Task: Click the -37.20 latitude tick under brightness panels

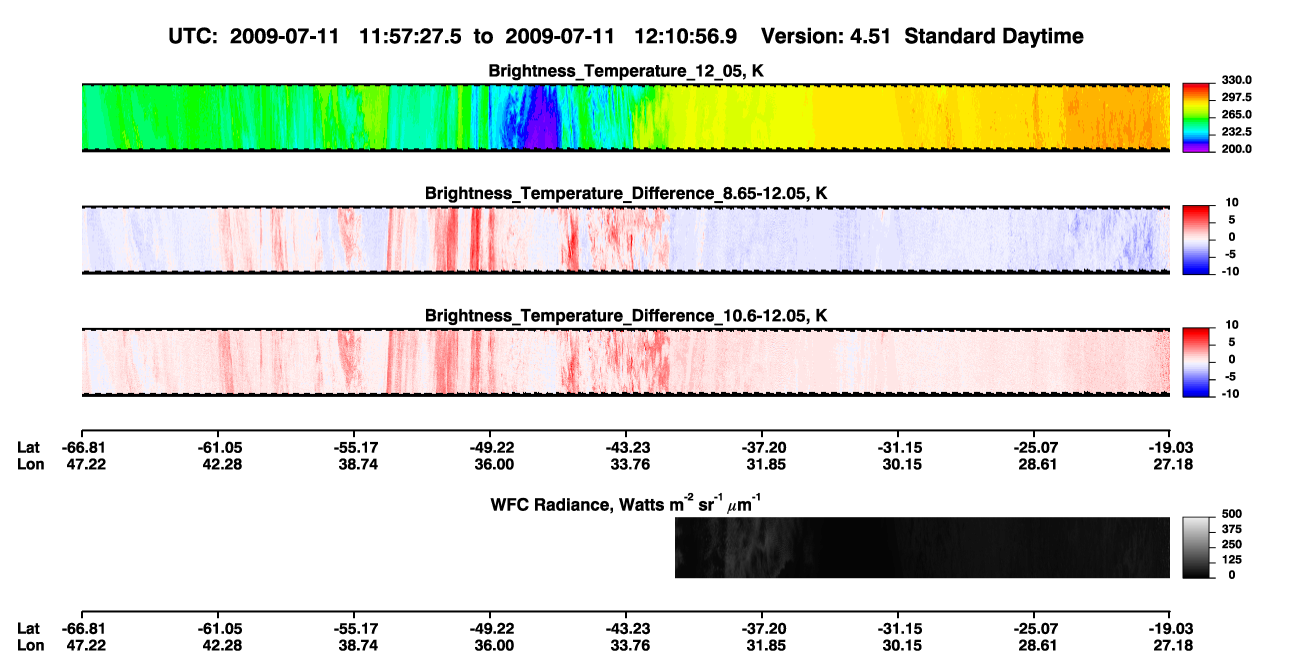Action: (764, 448)
